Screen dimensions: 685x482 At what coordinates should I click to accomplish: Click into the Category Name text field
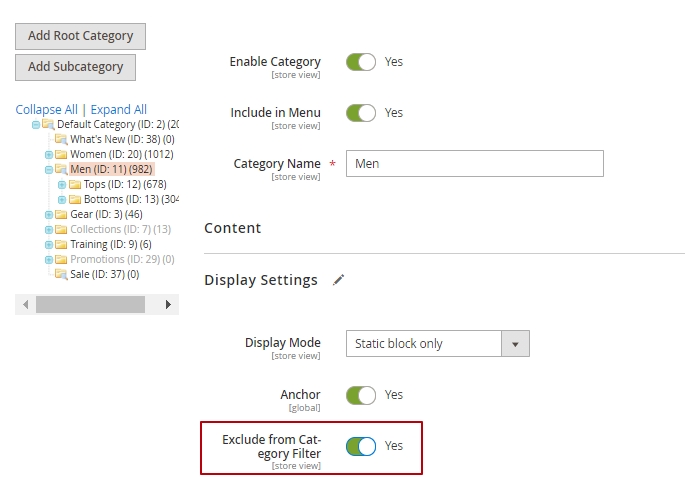(474, 164)
